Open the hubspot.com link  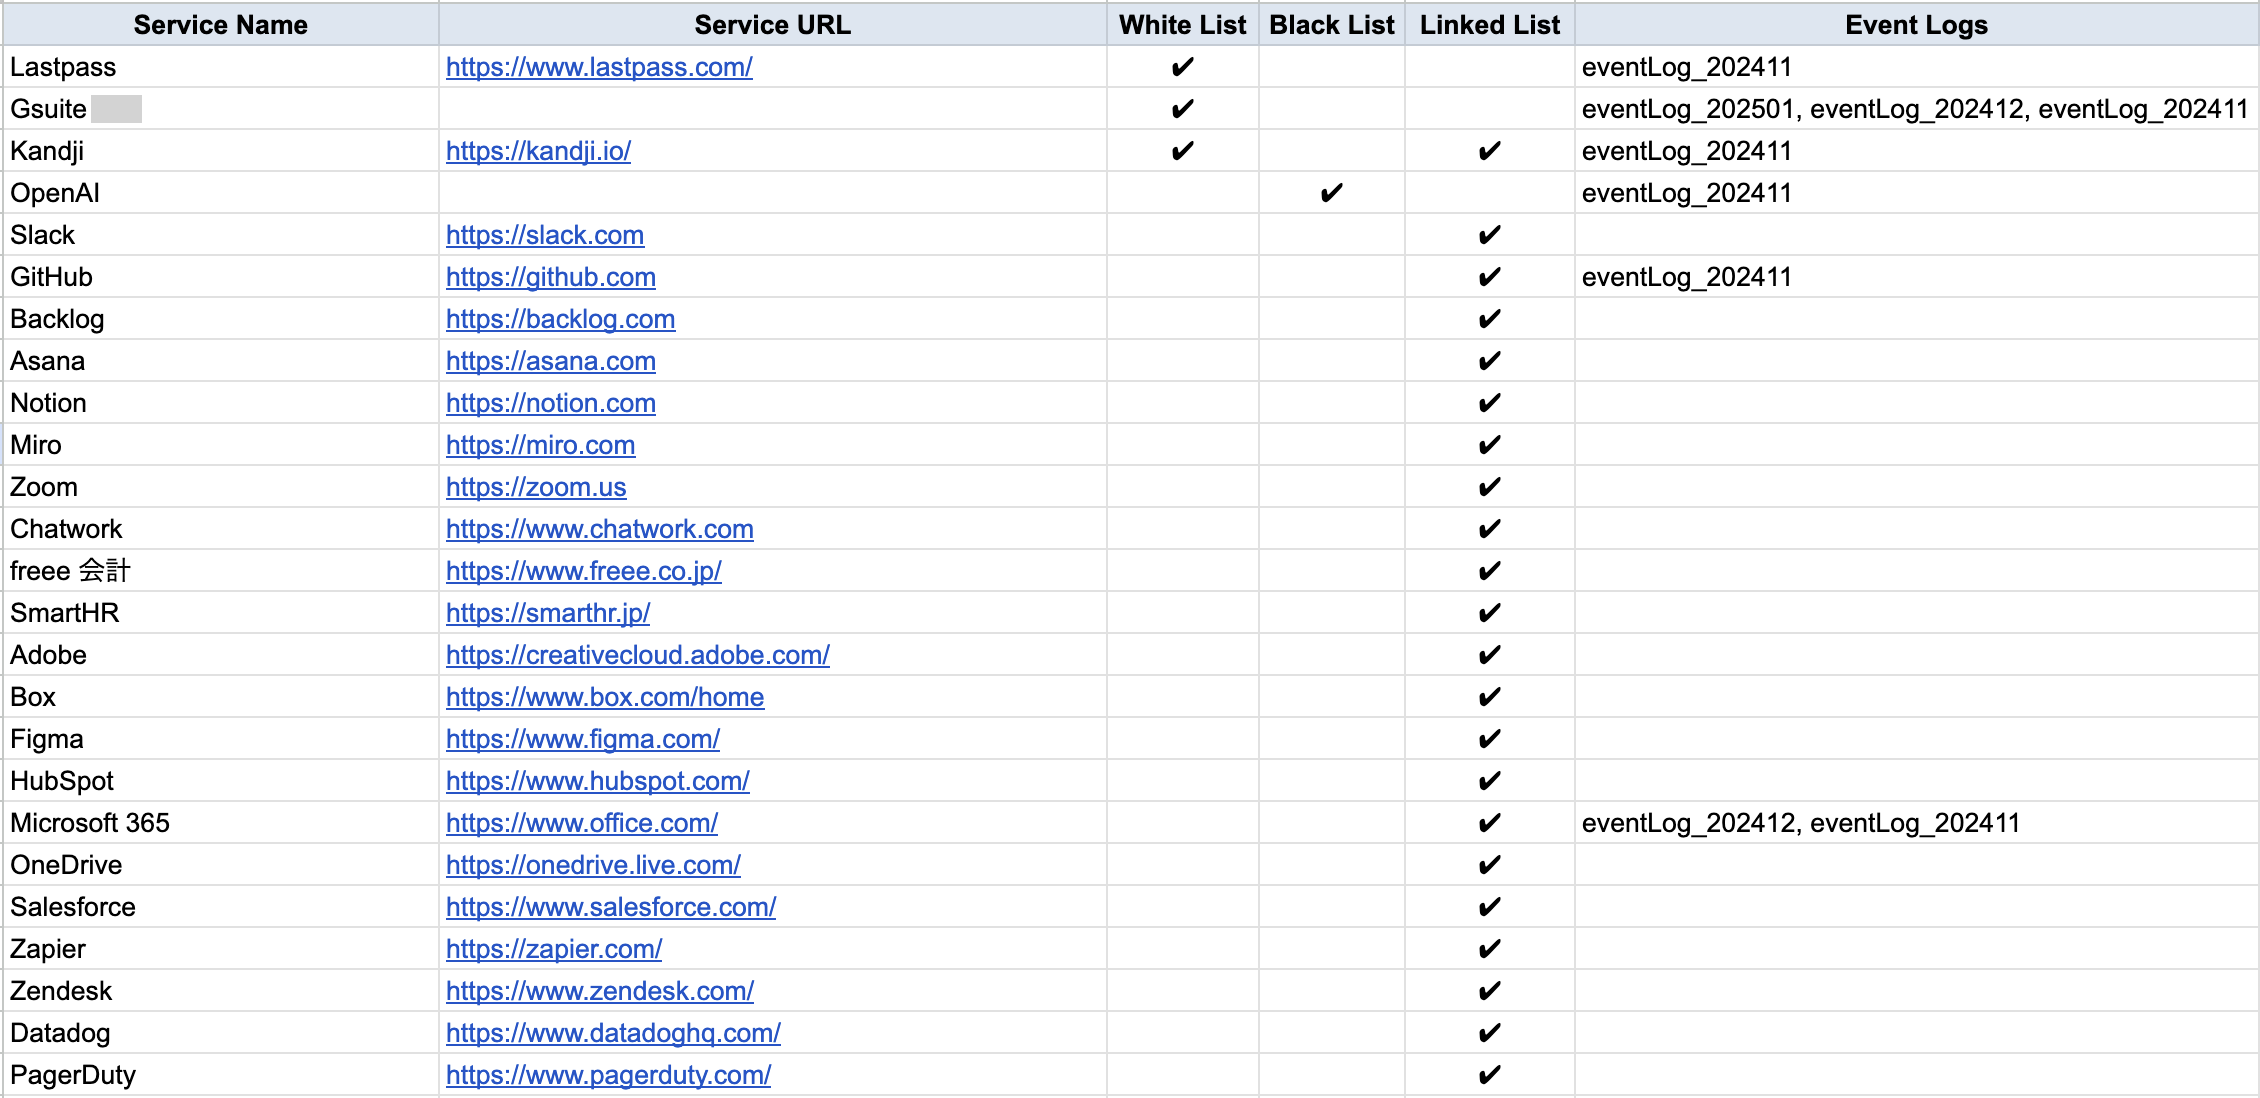click(x=598, y=781)
